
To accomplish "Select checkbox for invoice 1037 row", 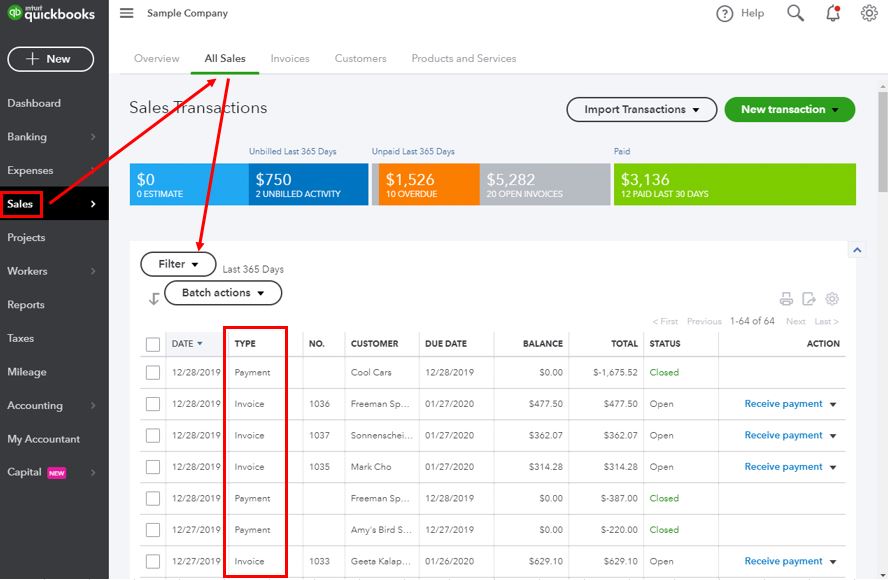I will [x=153, y=436].
